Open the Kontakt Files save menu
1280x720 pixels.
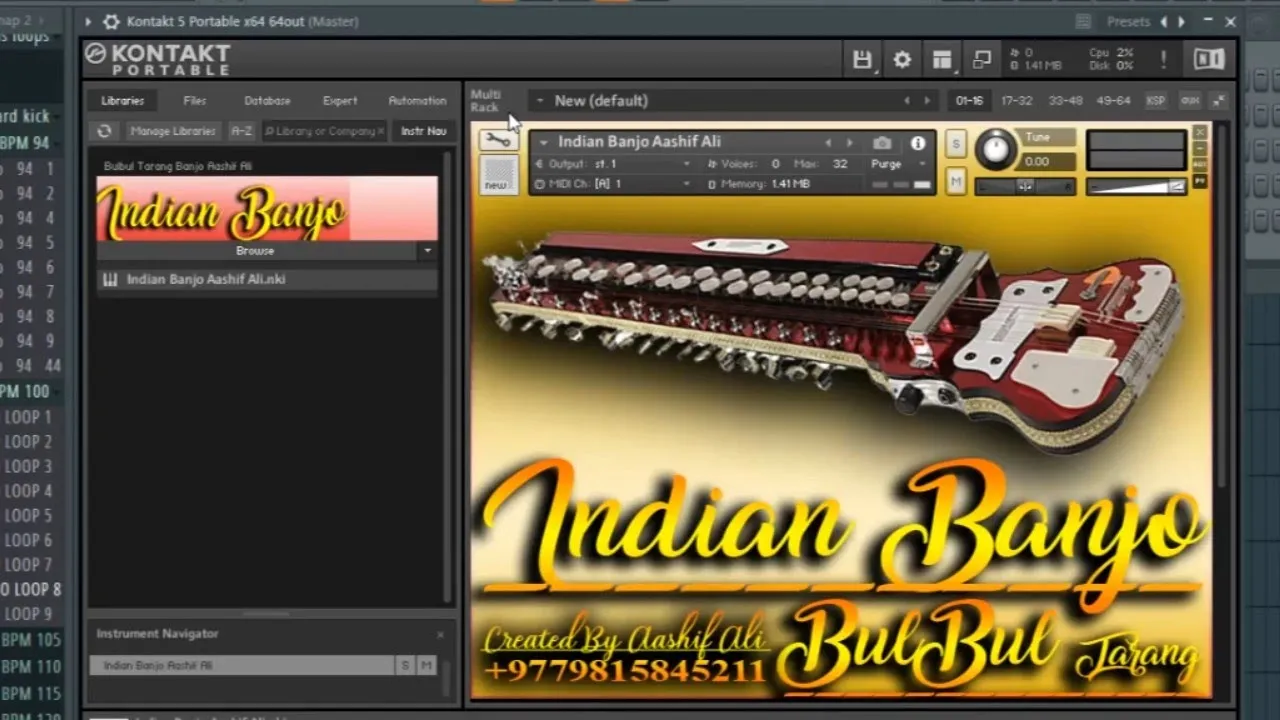[x=862, y=60]
